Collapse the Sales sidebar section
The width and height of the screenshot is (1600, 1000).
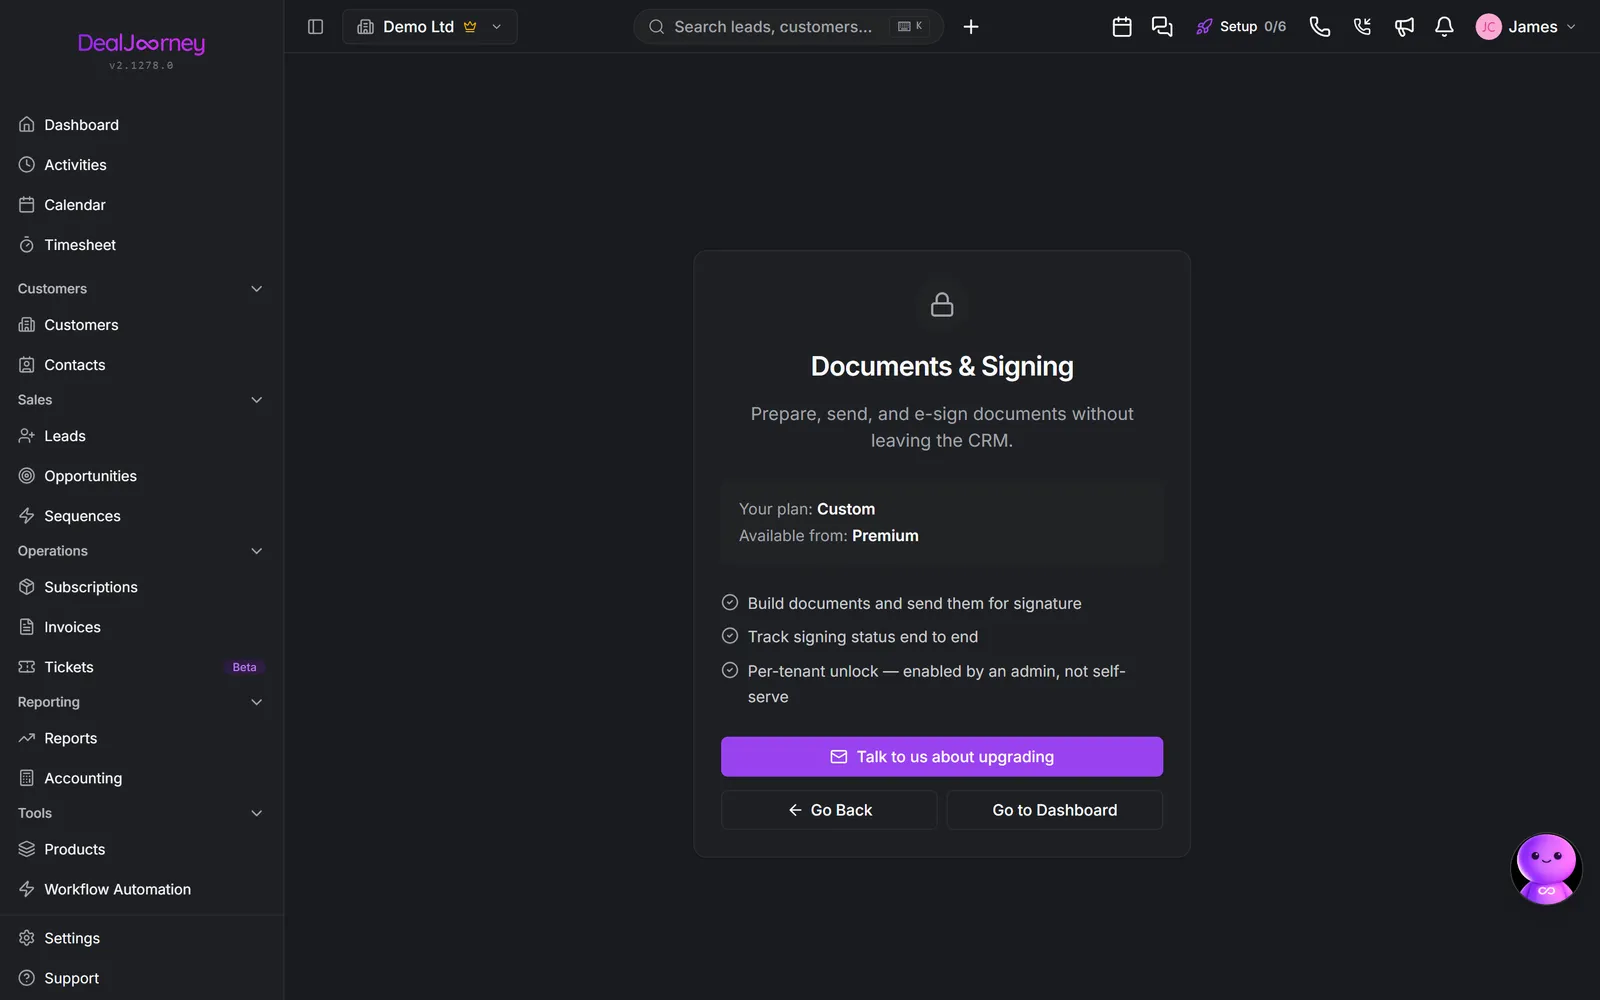[256, 400]
